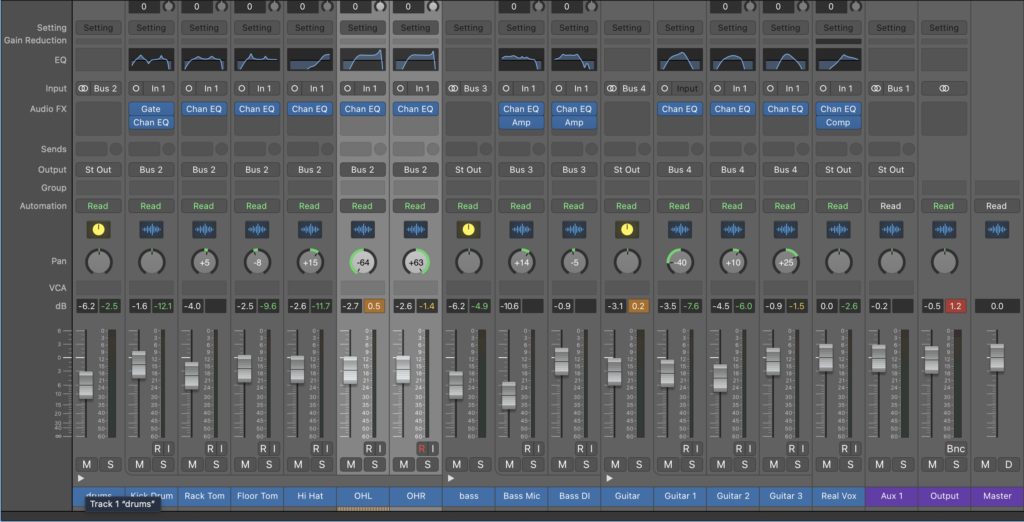Viewport: 1024px width, 522px height.
Task: Click the orange 0.5 peak level on OHL
Action: tap(374, 306)
